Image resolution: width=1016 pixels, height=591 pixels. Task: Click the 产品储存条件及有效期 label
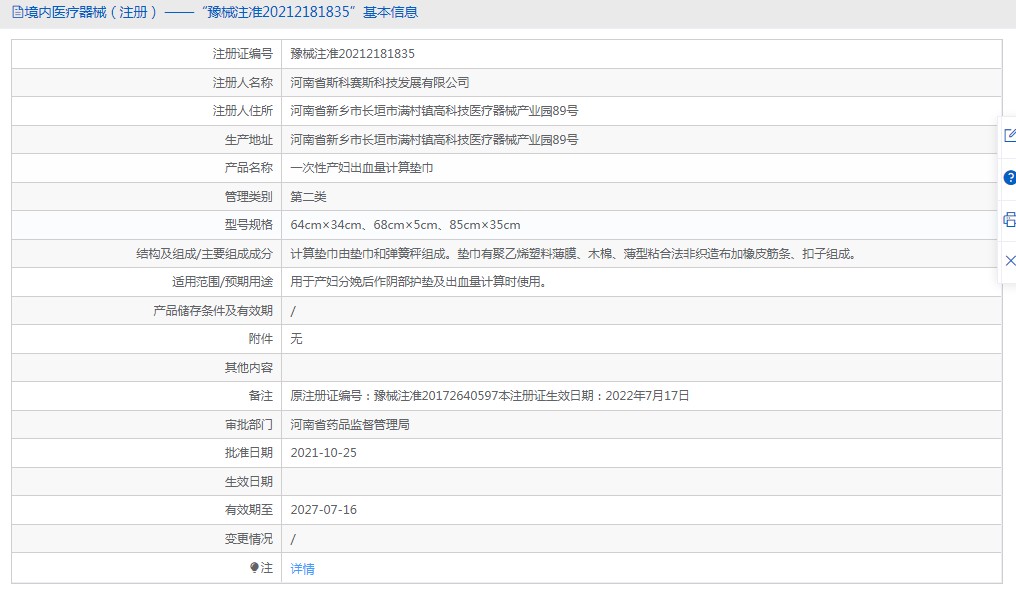pos(213,310)
